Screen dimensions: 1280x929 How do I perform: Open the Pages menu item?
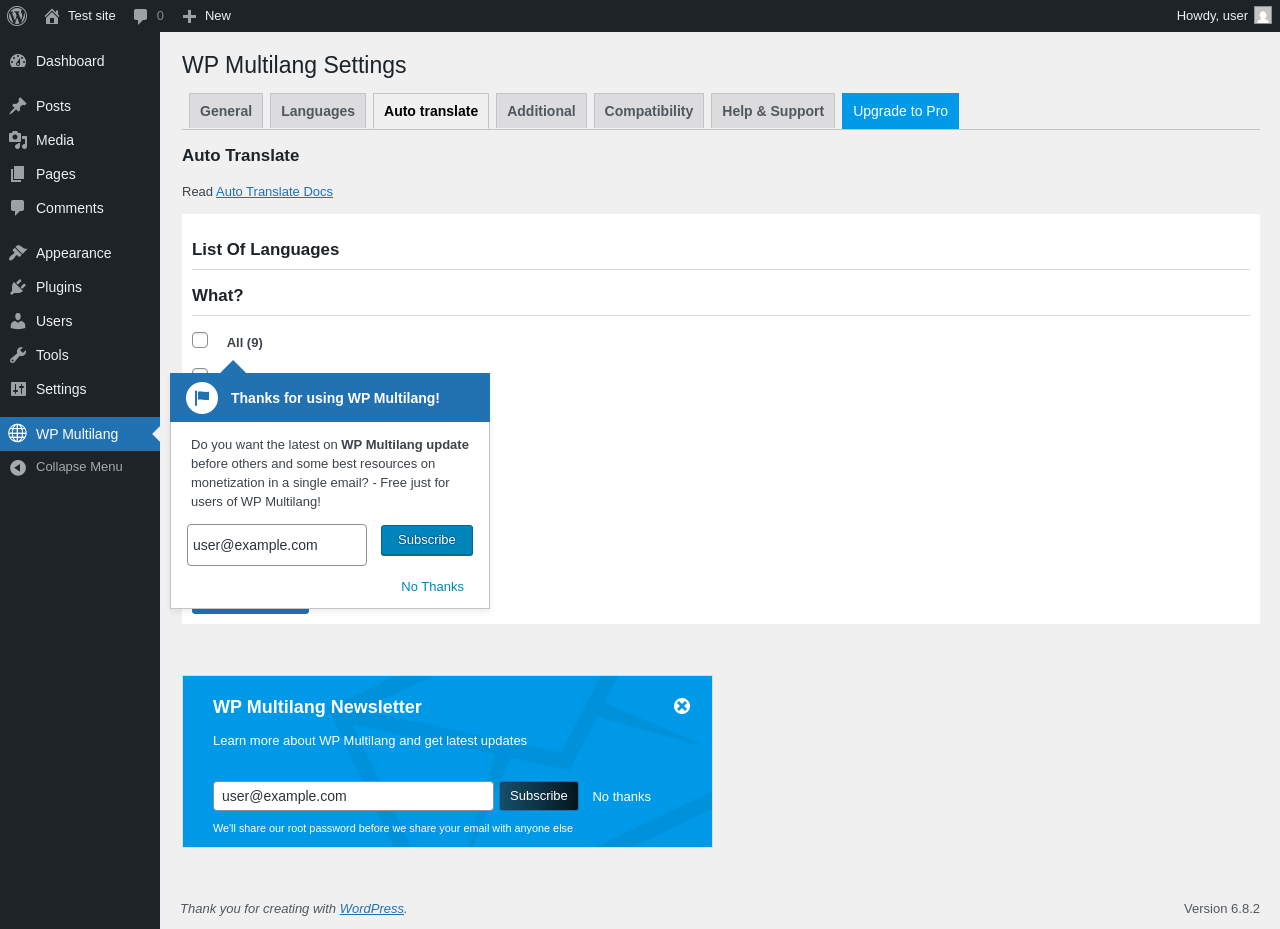[80, 174]
